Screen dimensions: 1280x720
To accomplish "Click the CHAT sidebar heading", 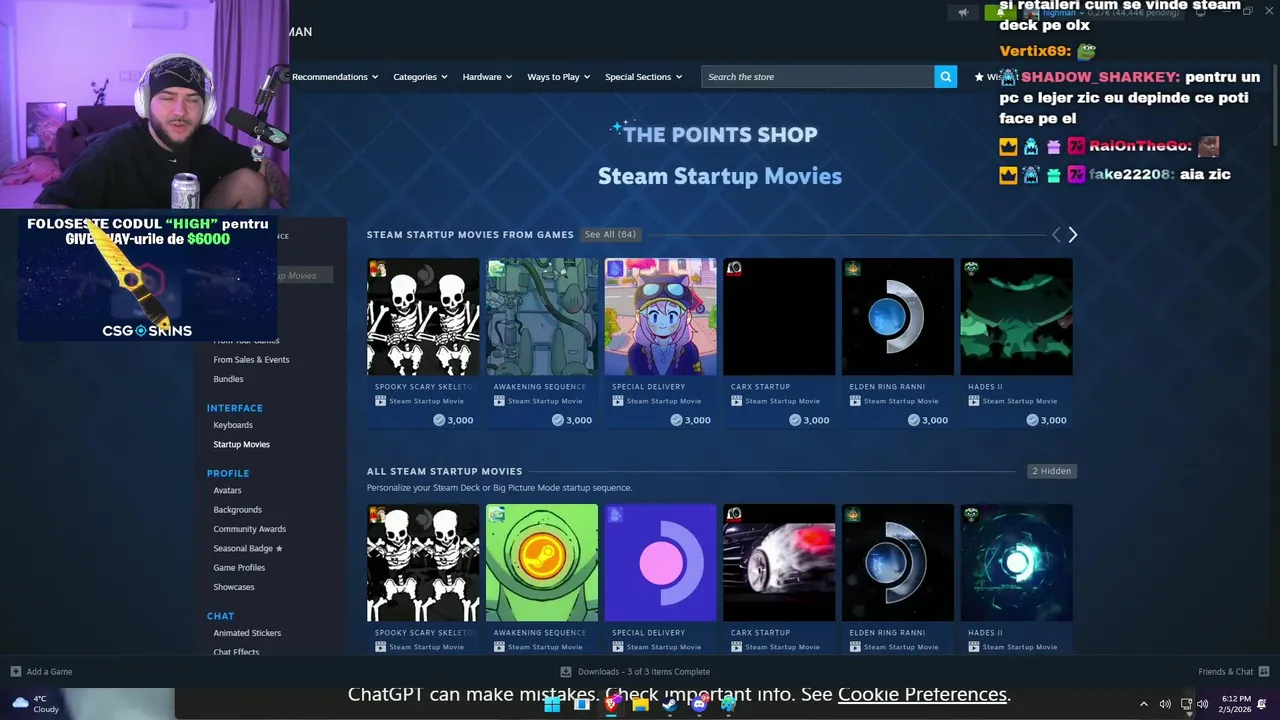I will pos(220,616).
